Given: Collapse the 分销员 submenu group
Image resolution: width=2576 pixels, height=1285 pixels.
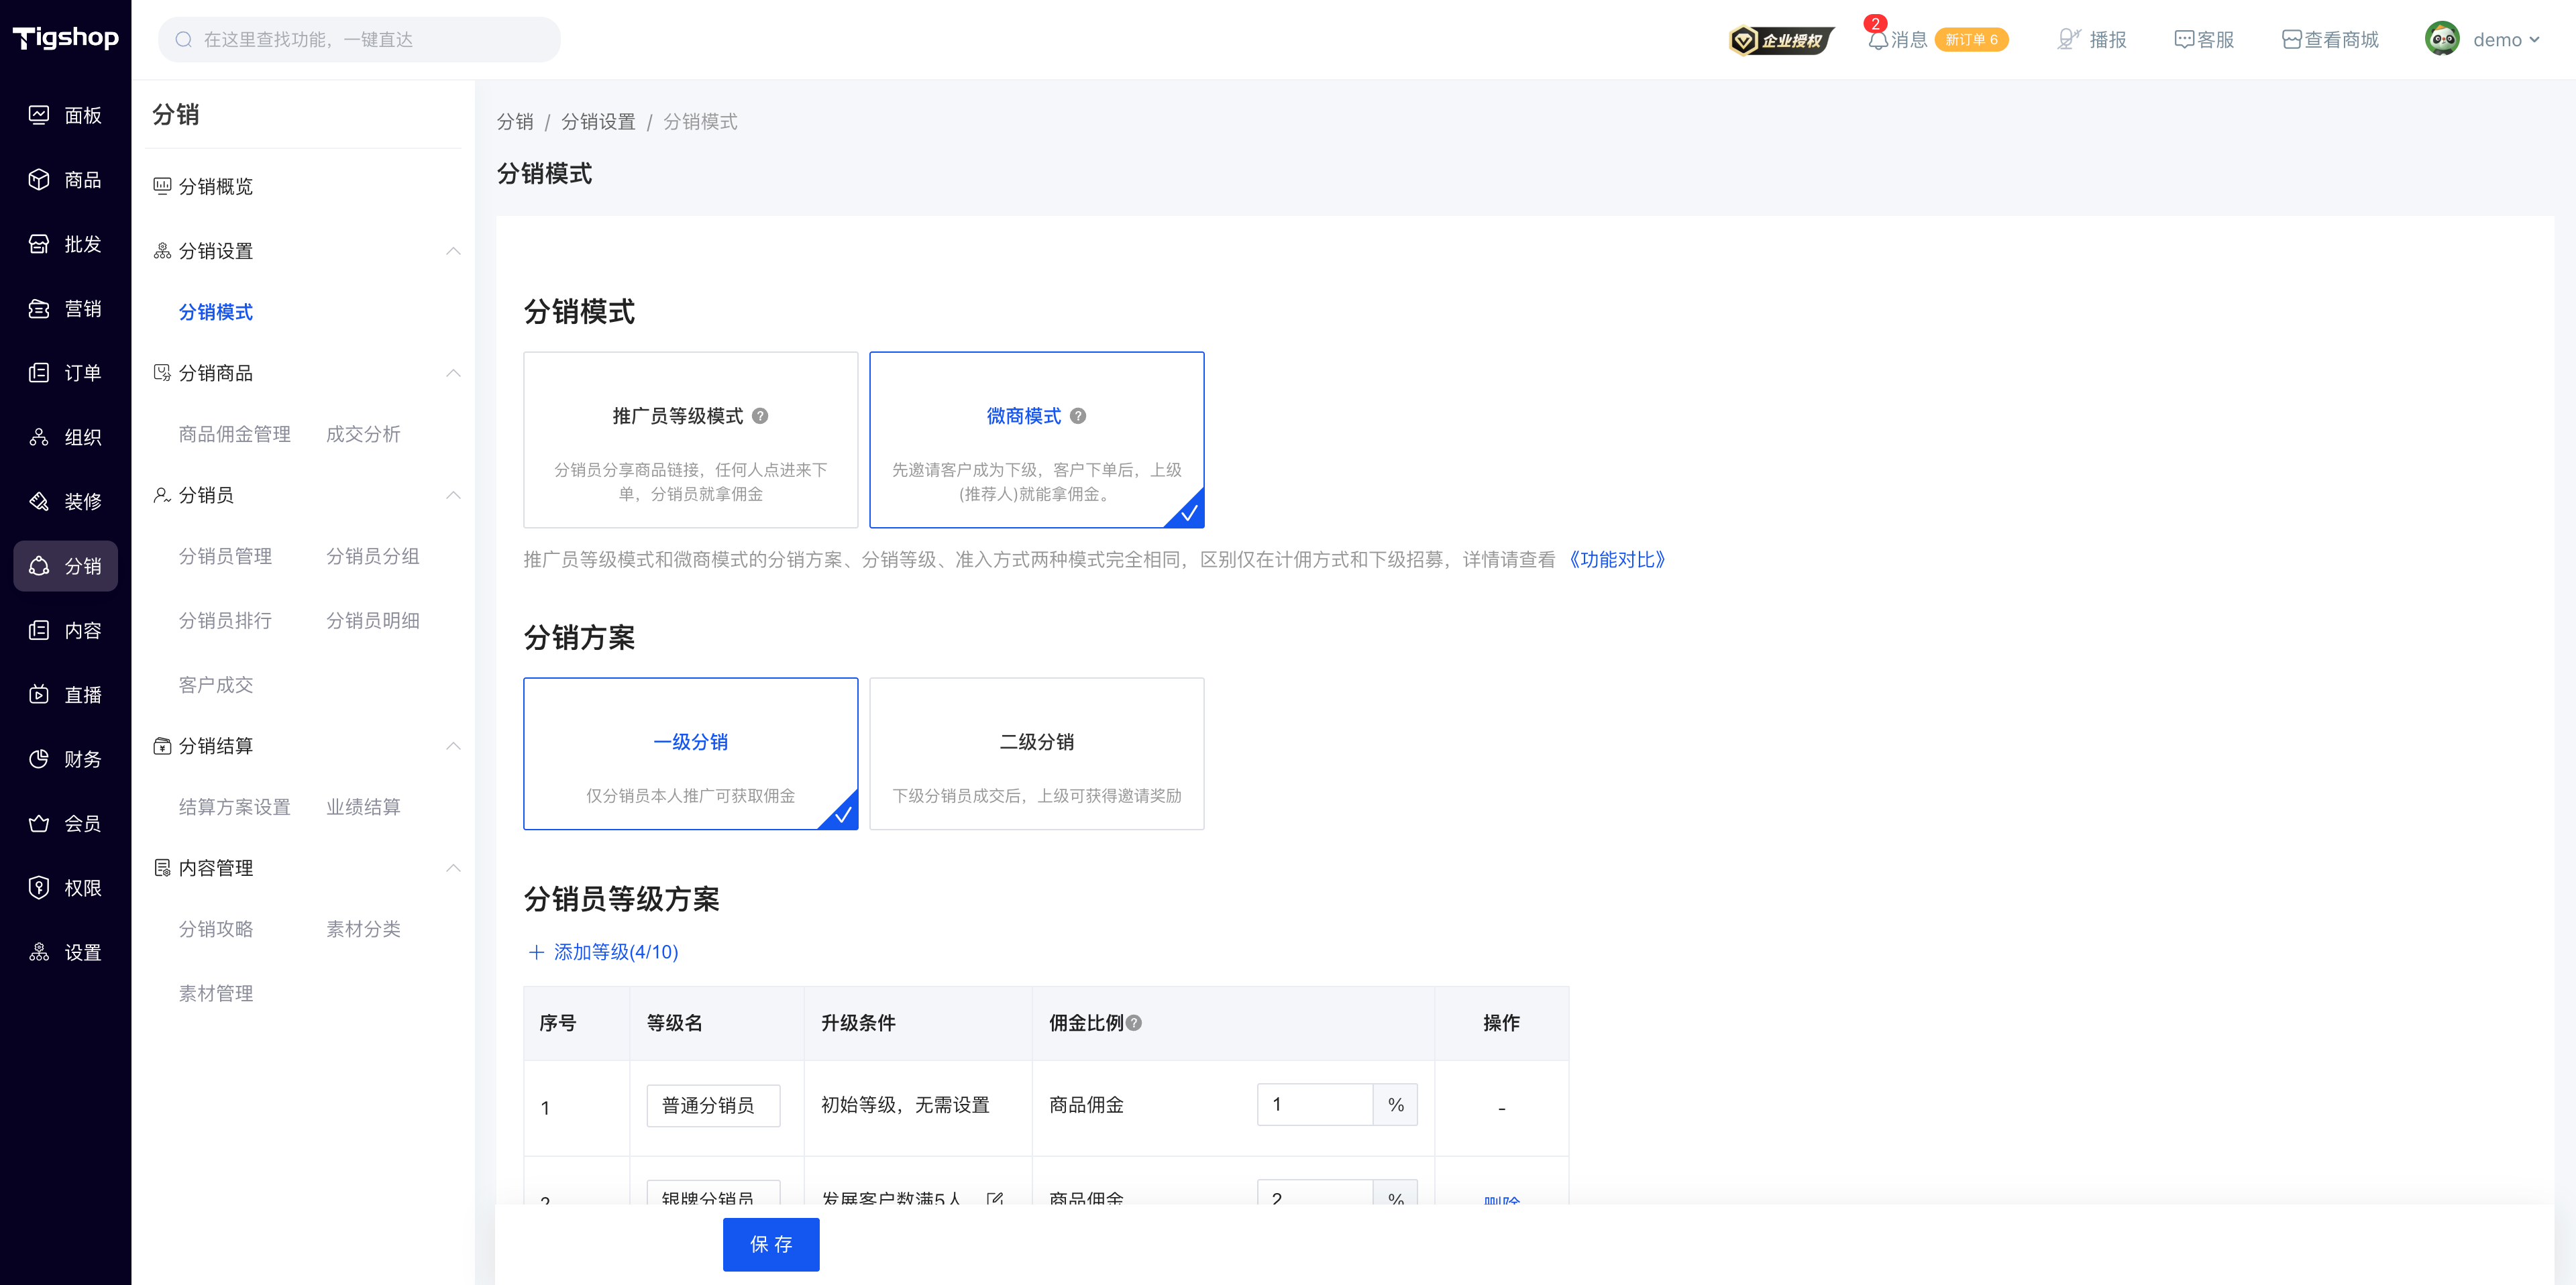Looking at the screenshot, I should point(453,495).
